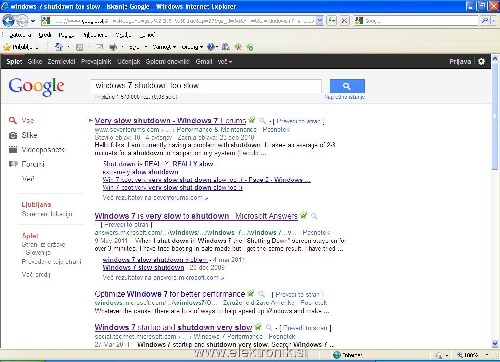500x362 pixels.
Task: Open Gmail from the Google top bar
Action: (204, 62)
